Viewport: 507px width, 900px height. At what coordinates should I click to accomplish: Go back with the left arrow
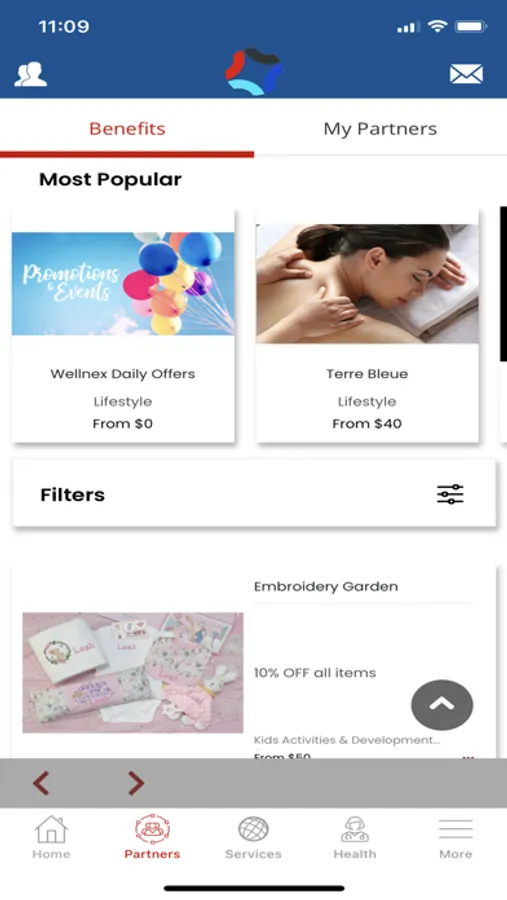[x=41, y=783]
